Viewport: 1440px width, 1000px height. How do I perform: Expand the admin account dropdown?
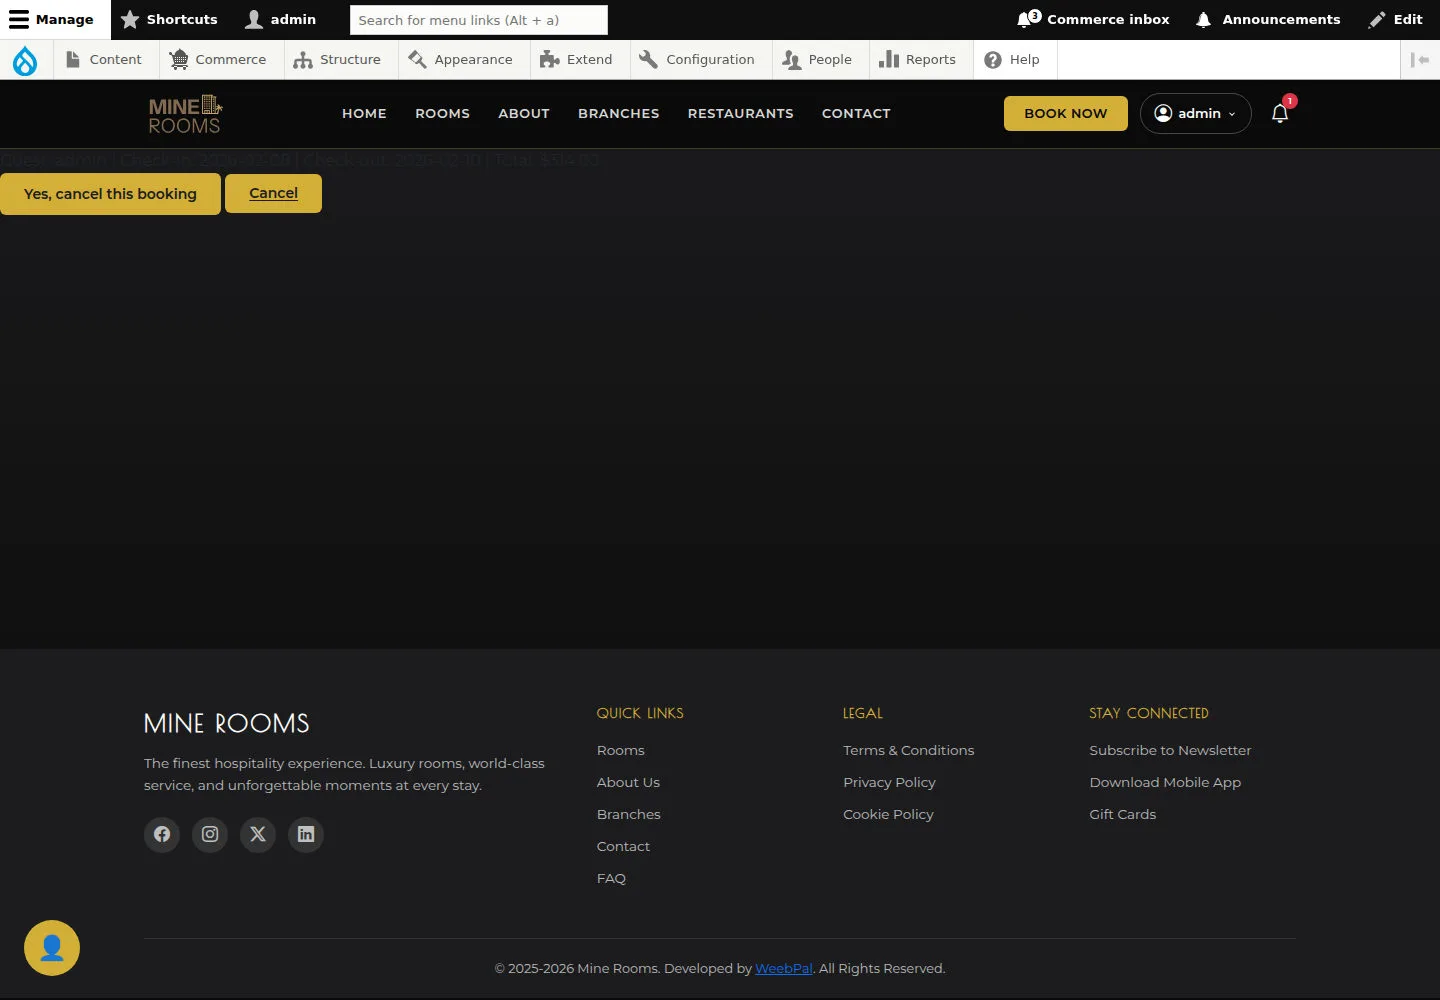(x=1196, y=113)
